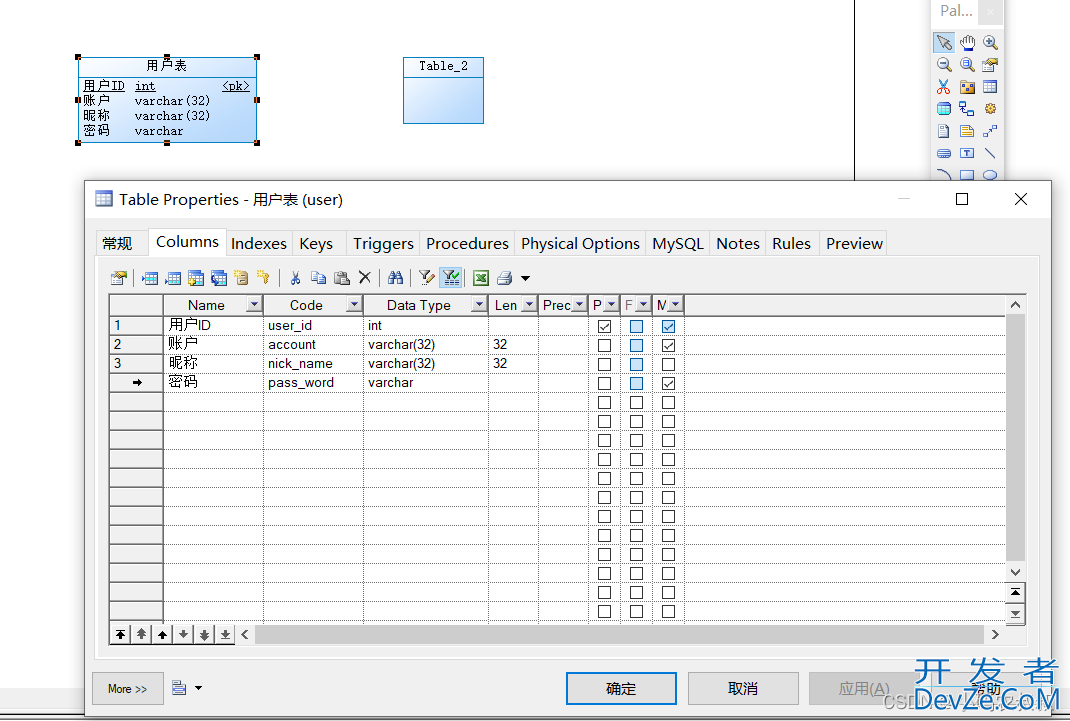Pick the Procedure gear tool in palette
1070x721 pixels.
click(990, 108)
